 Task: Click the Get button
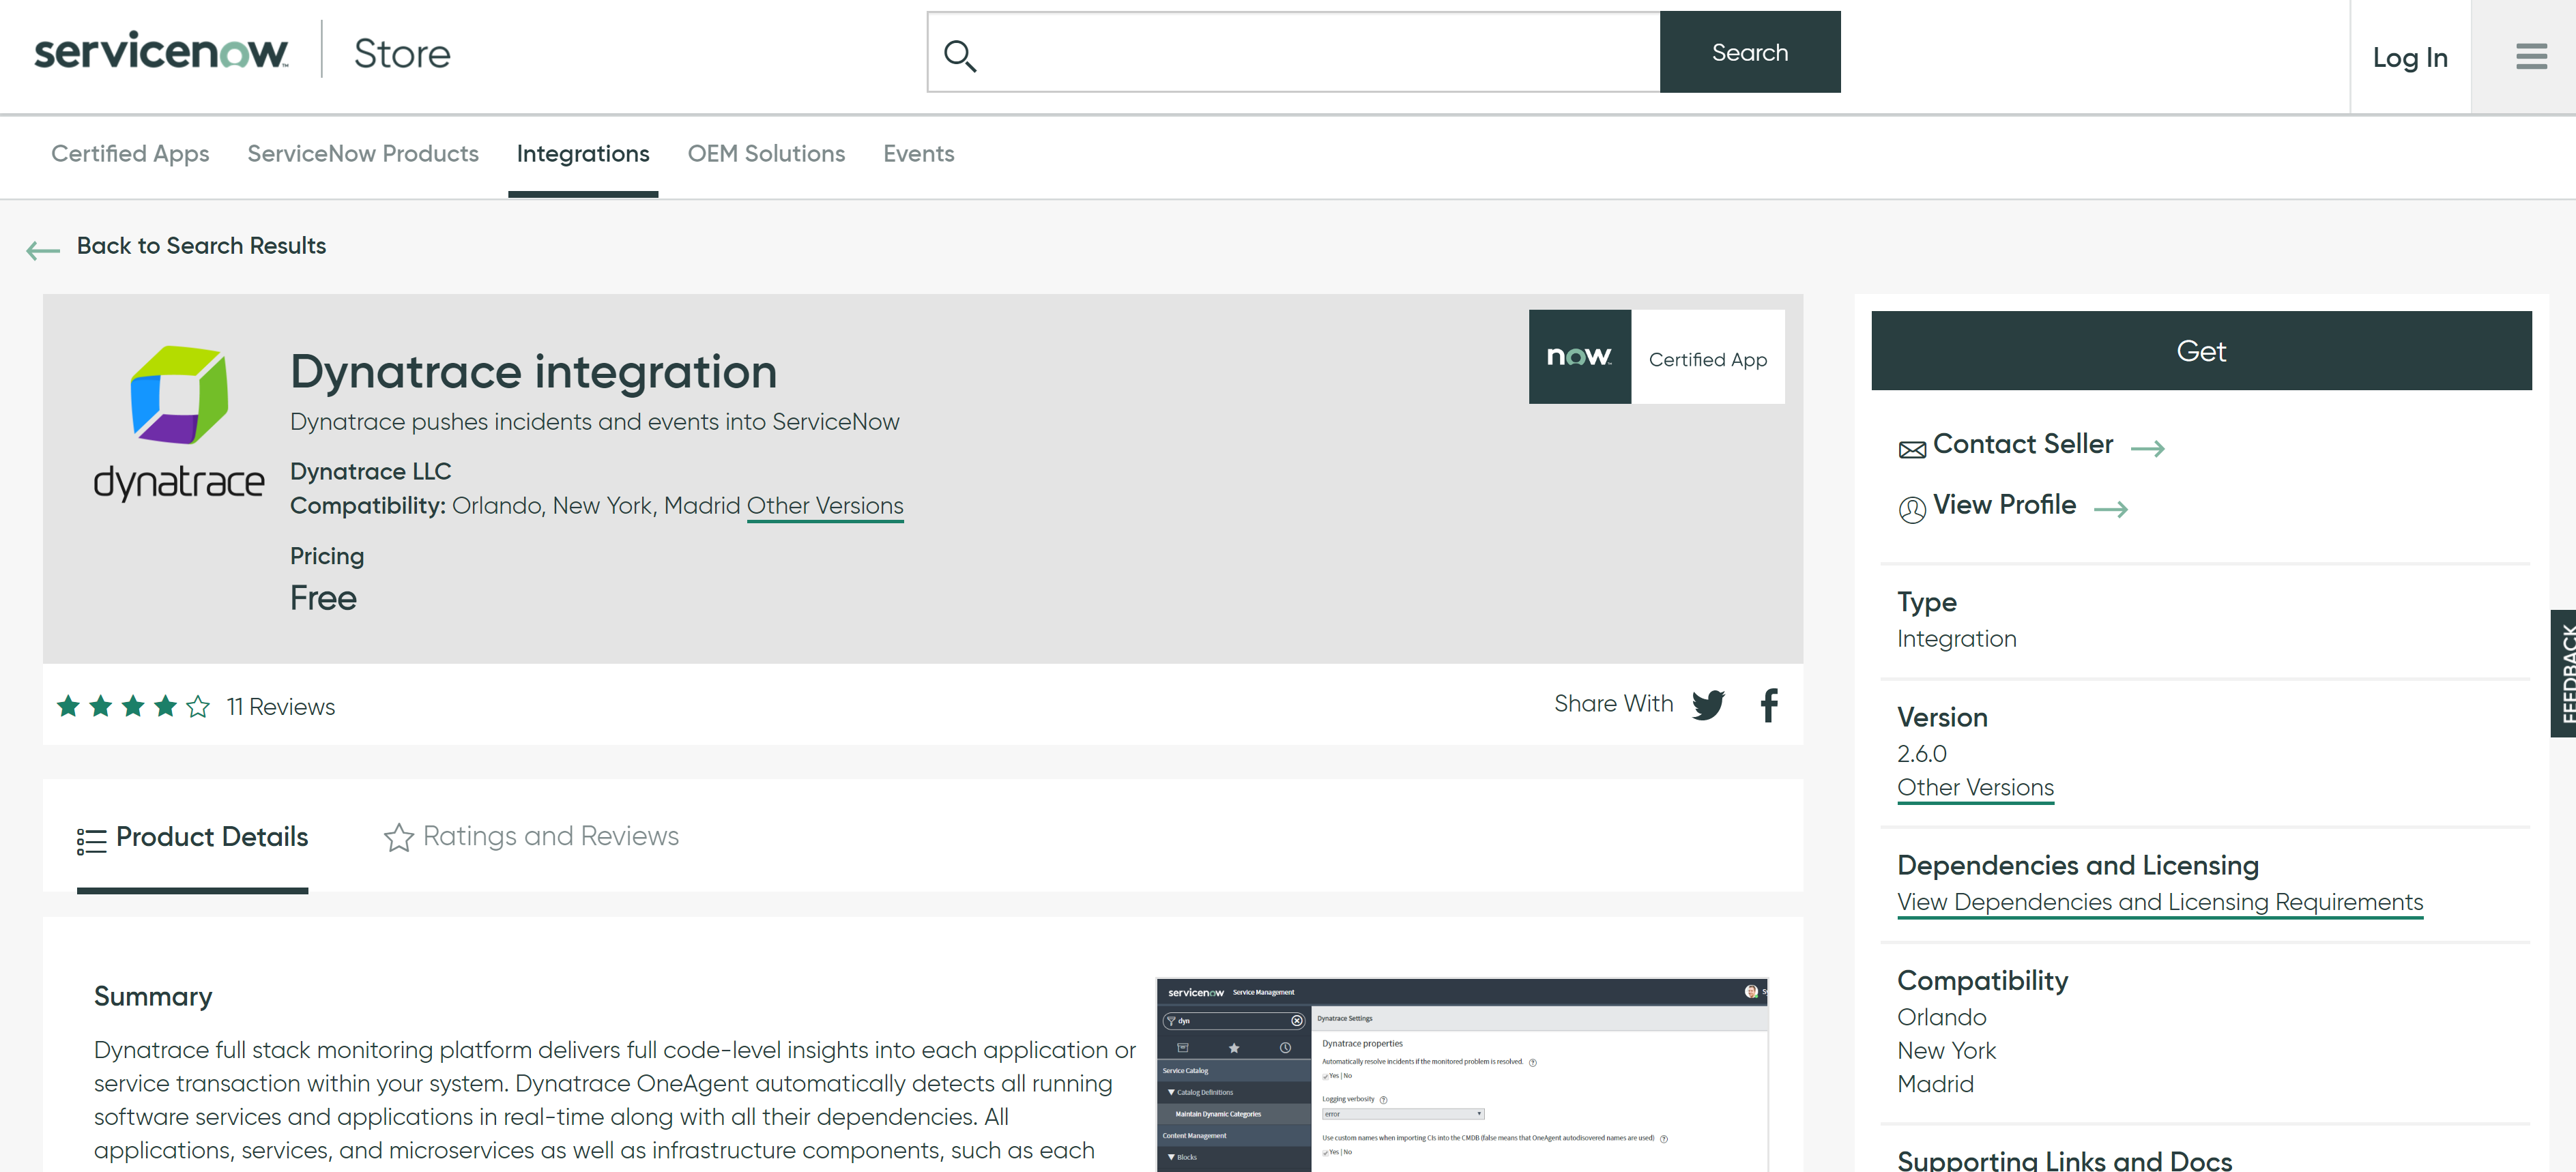2201,351
